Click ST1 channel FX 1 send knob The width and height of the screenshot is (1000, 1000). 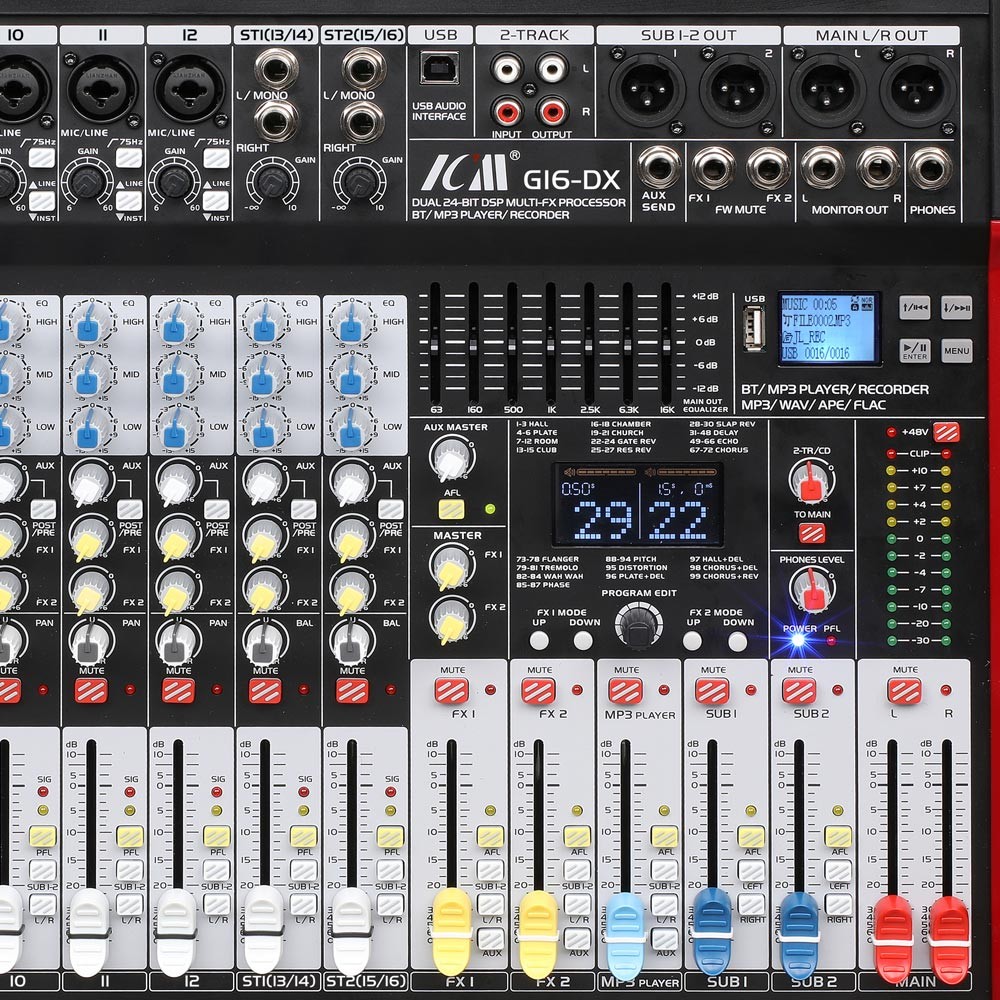coord(264,538)
